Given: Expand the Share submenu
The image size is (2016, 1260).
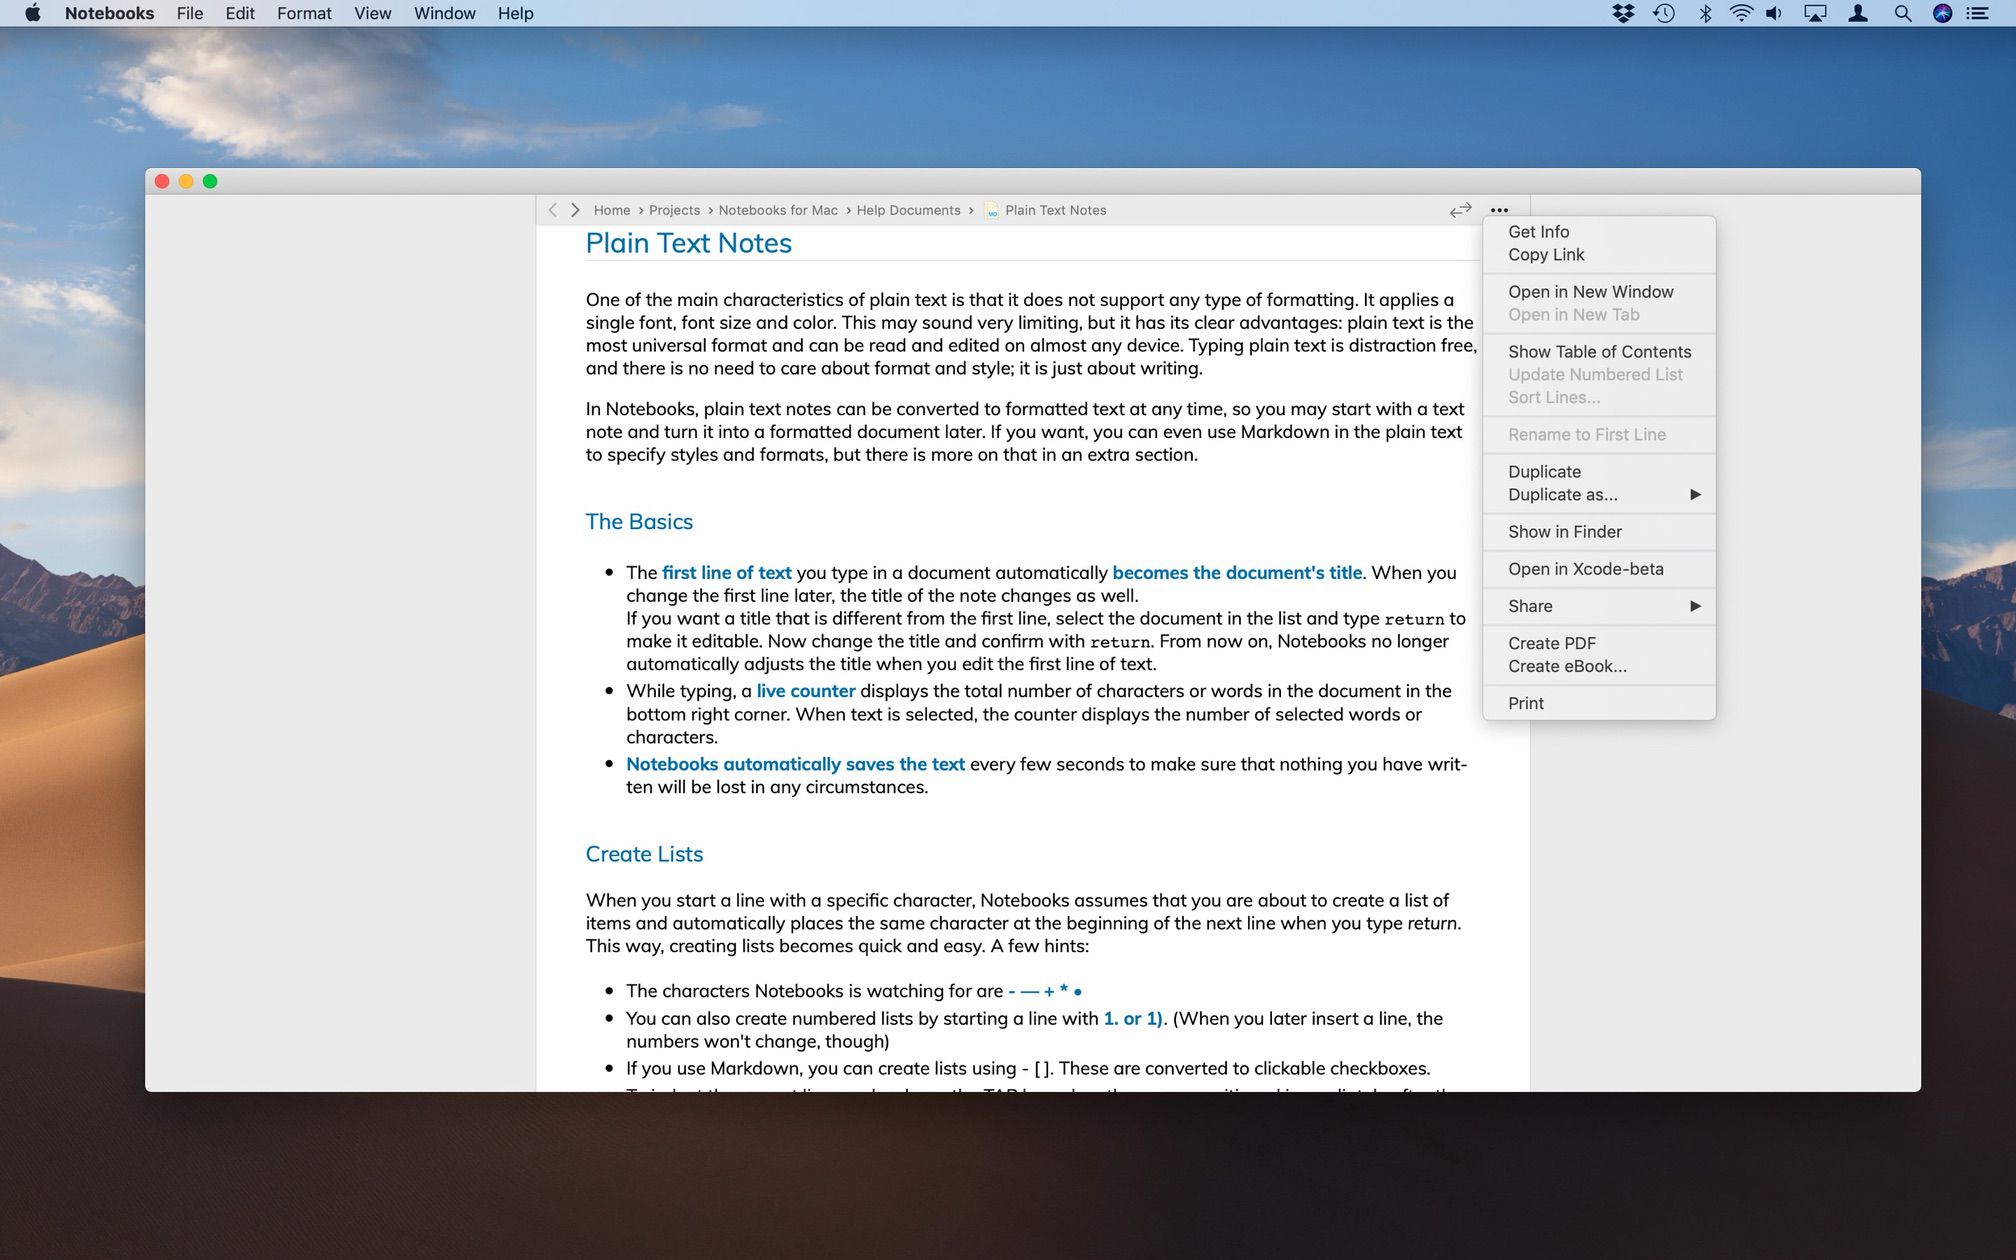Looking at the screenshot, I should click(x=1599, y=606).
